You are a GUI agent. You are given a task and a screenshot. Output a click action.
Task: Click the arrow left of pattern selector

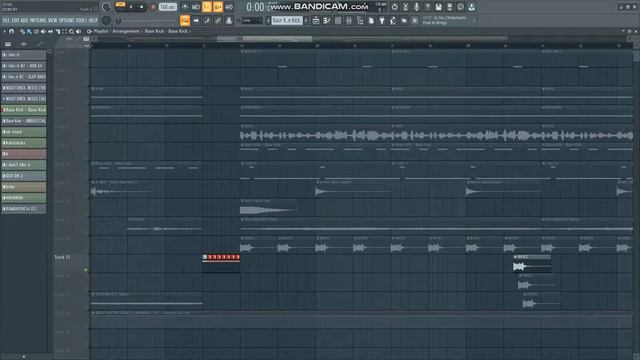(268, 20)
